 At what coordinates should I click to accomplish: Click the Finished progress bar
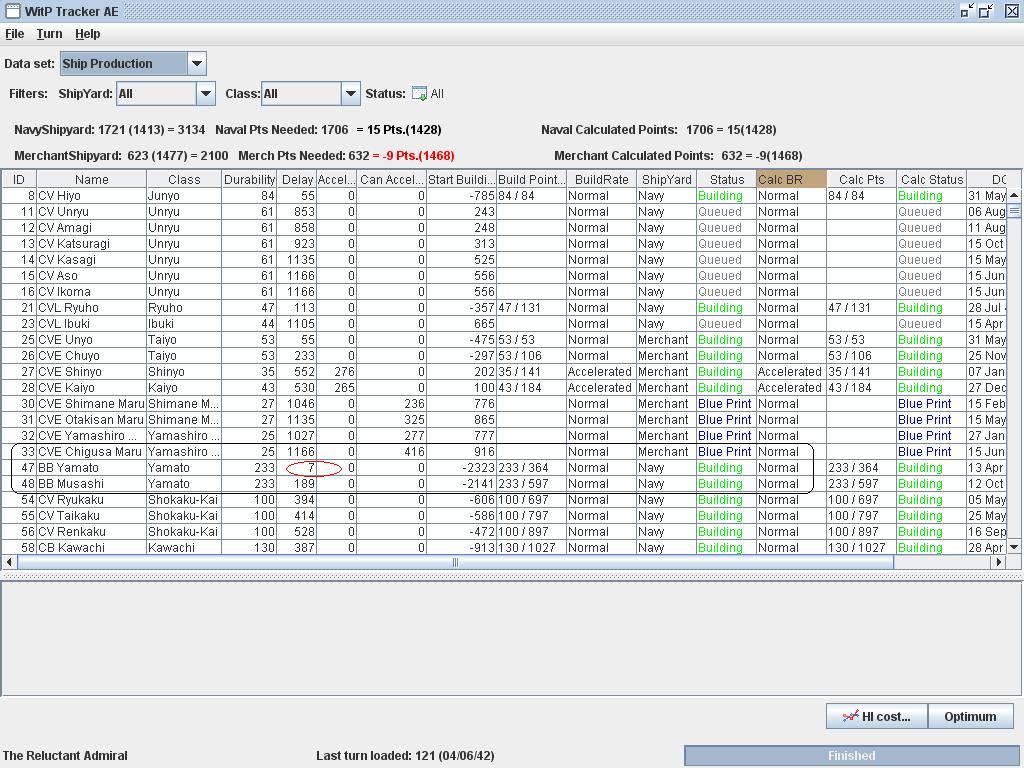tap(851, 756)
